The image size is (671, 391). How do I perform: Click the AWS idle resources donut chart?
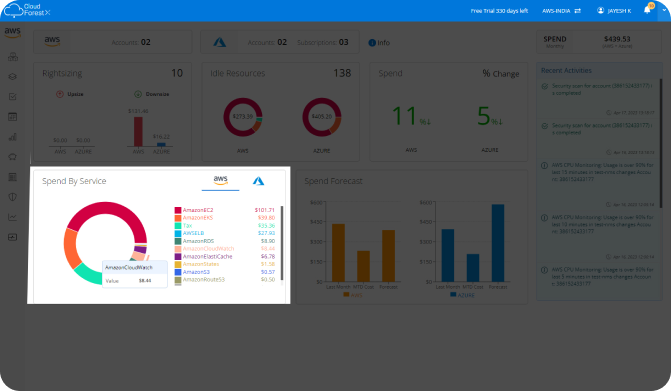click(243, 117)
